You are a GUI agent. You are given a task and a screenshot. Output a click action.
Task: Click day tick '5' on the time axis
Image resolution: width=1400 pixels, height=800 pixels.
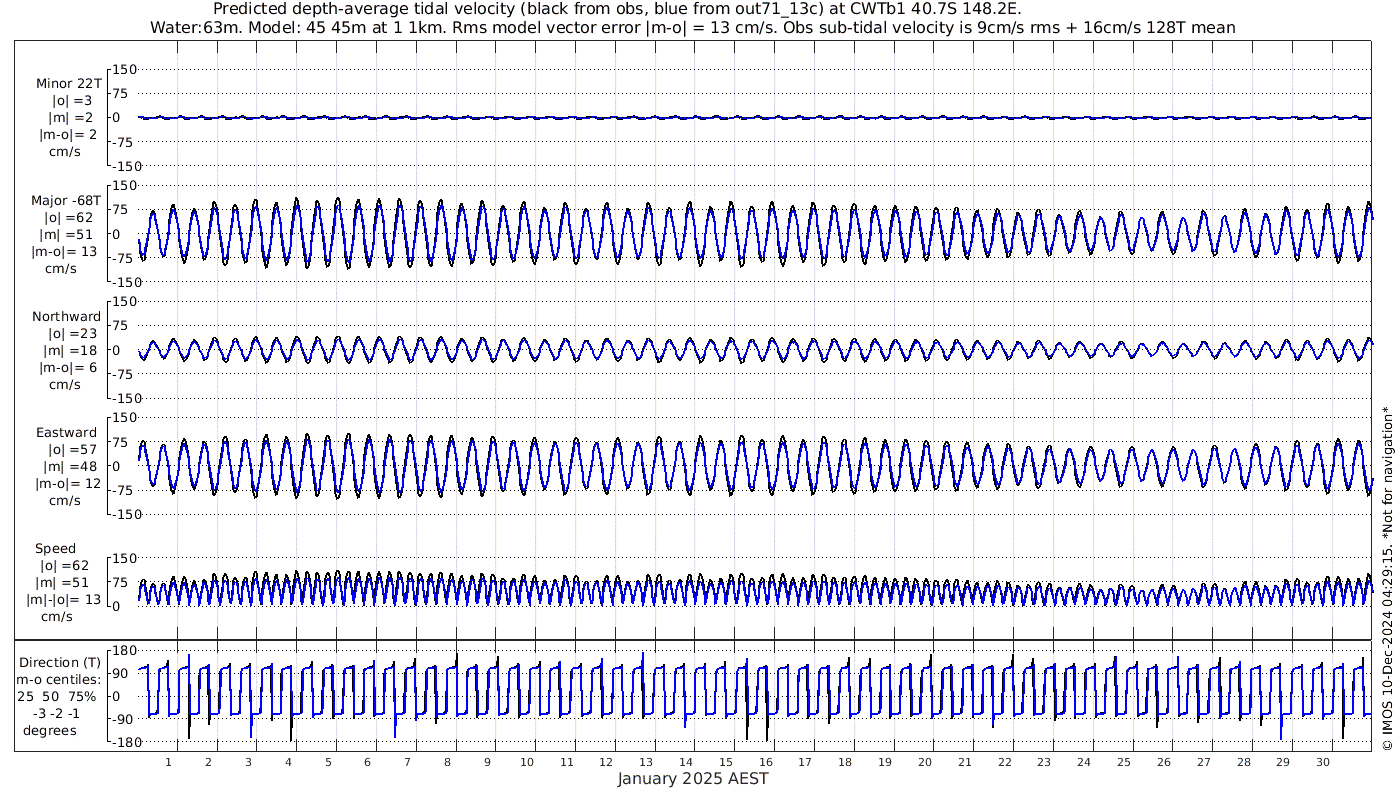[328, 762]
